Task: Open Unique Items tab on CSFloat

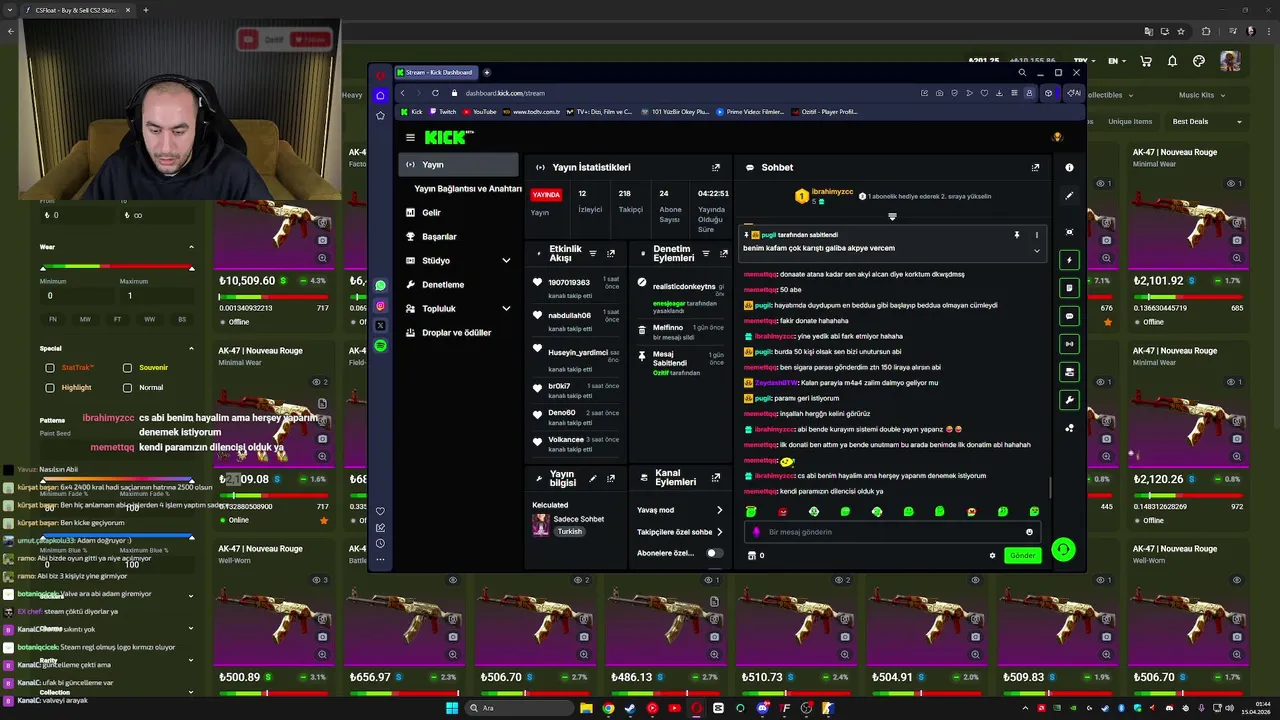Action: (1130, 122)
